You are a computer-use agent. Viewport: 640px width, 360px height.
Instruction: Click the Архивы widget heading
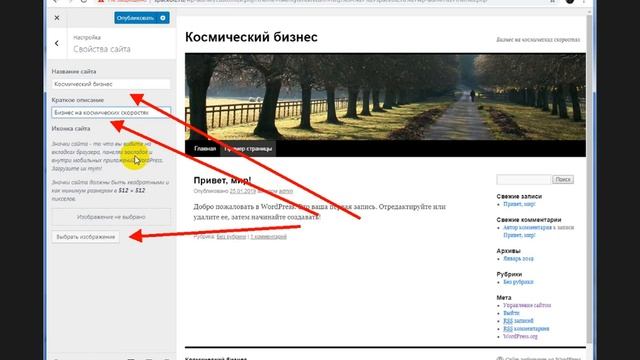coord(508,251)
